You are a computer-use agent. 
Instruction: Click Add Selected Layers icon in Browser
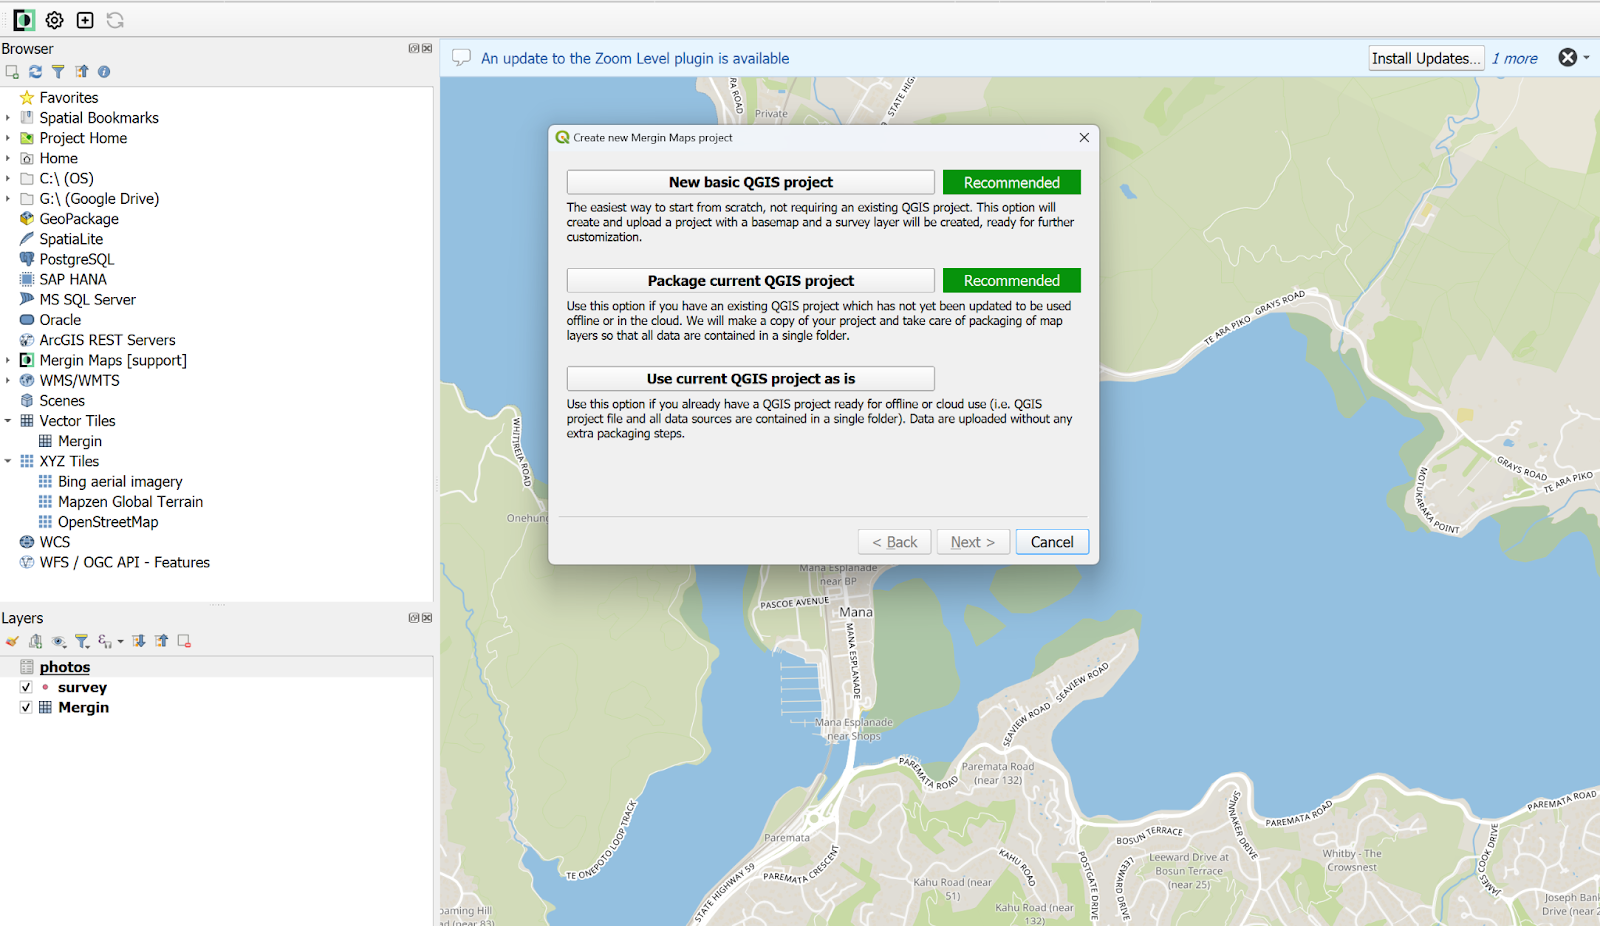pos(12,72)
